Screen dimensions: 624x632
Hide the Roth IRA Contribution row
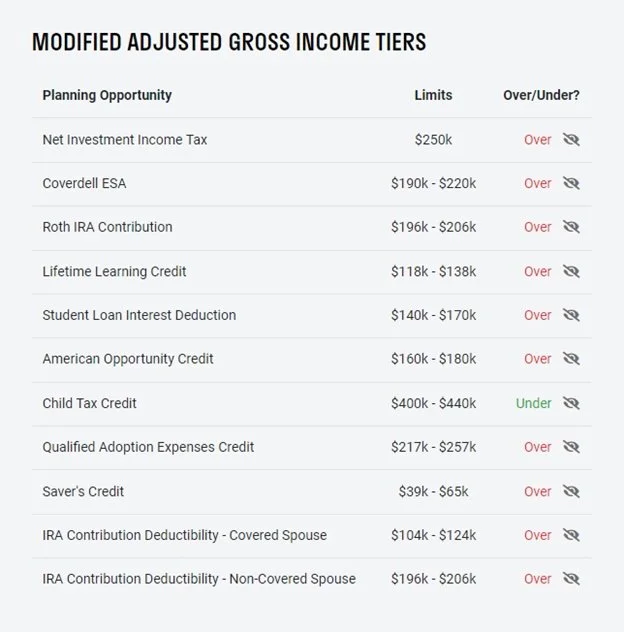[x=571, y=227]
